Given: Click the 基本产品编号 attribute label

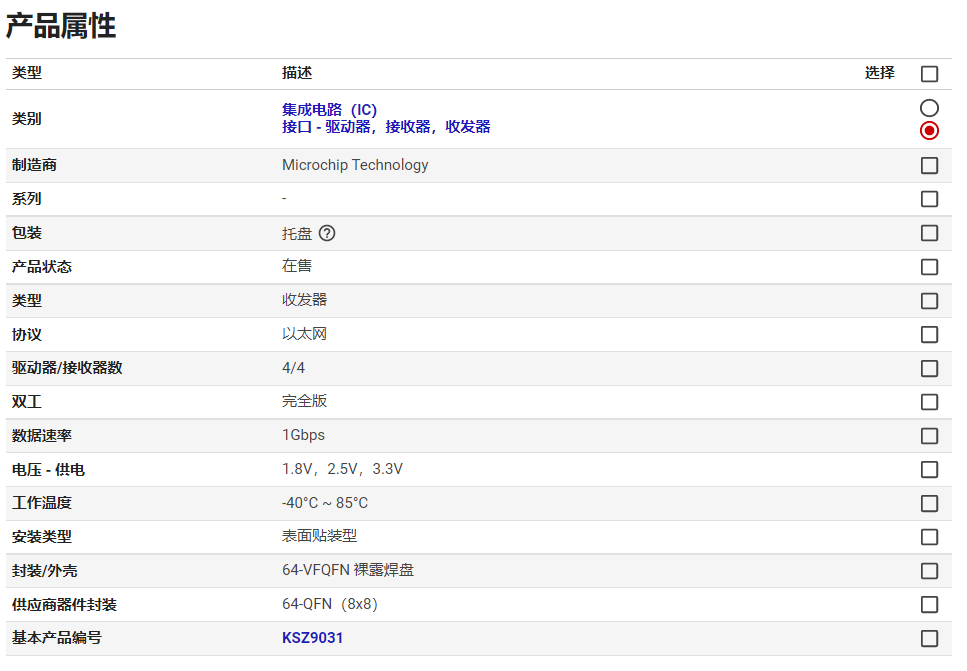Looking at the screenshot, I should click(x=57, y=638).
